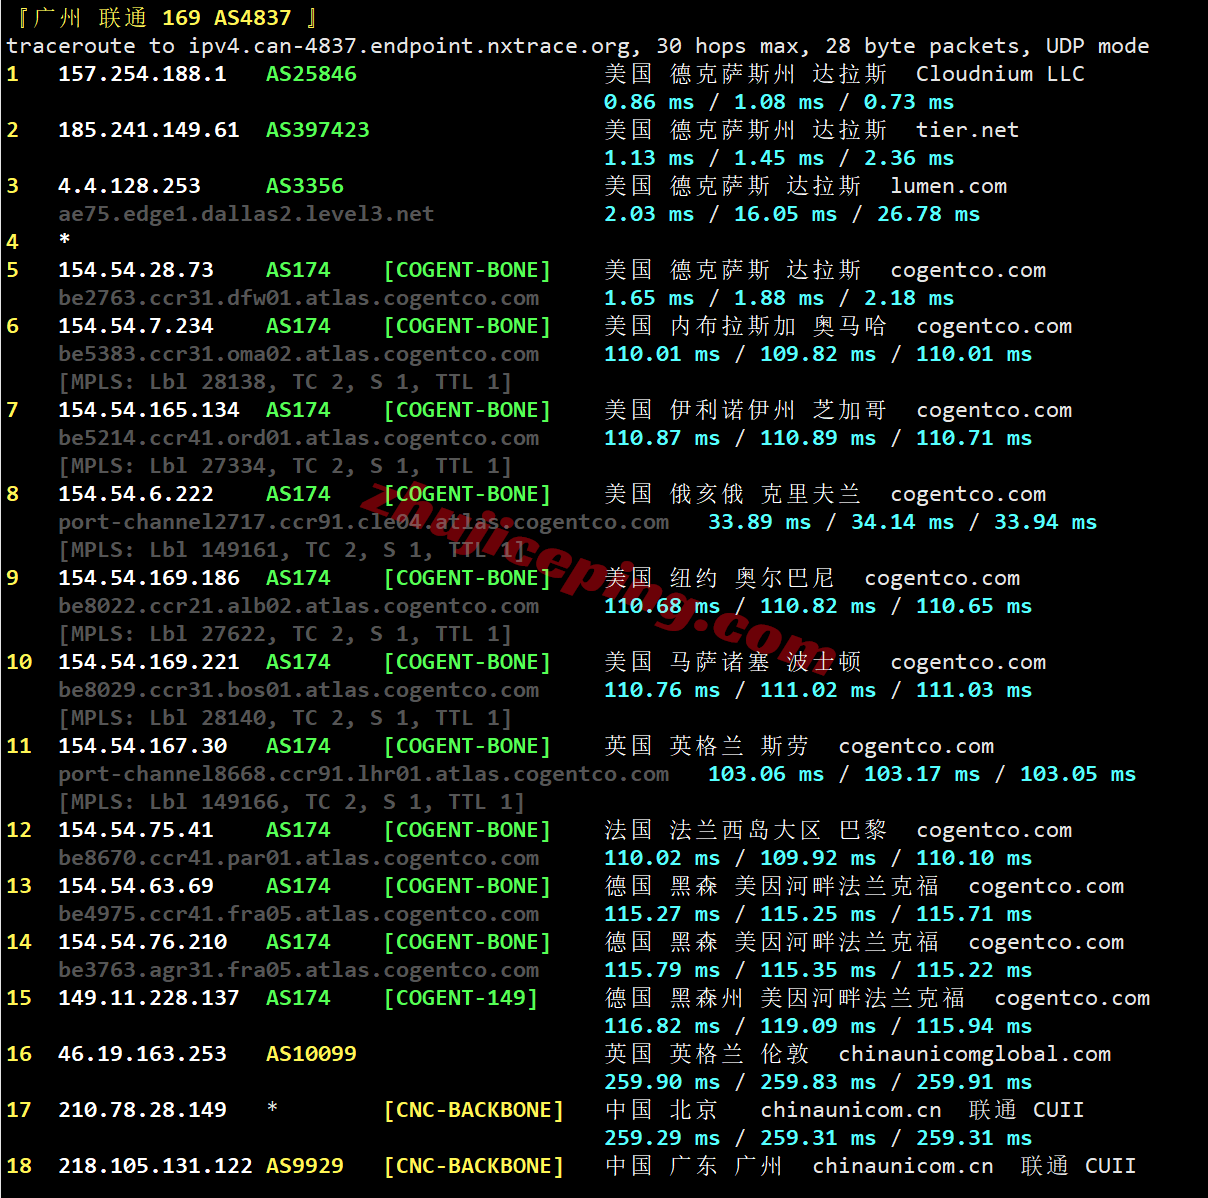Viewport: 1208px width, 1198px height.
Task: Select the hop 1 IP address 157.254.188.1
Action: pyautogui.click(x=142, y=74)
